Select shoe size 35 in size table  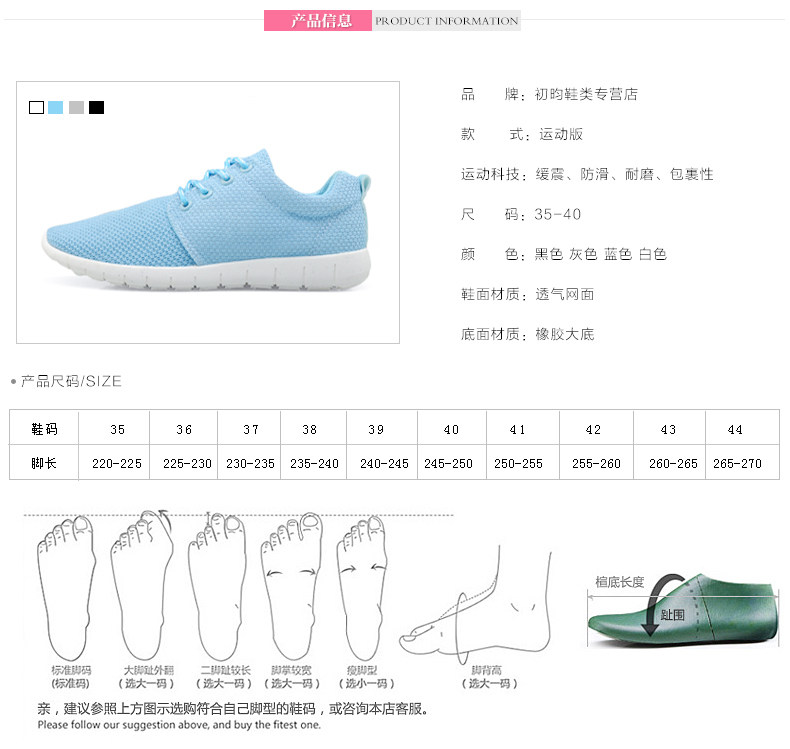117,430
